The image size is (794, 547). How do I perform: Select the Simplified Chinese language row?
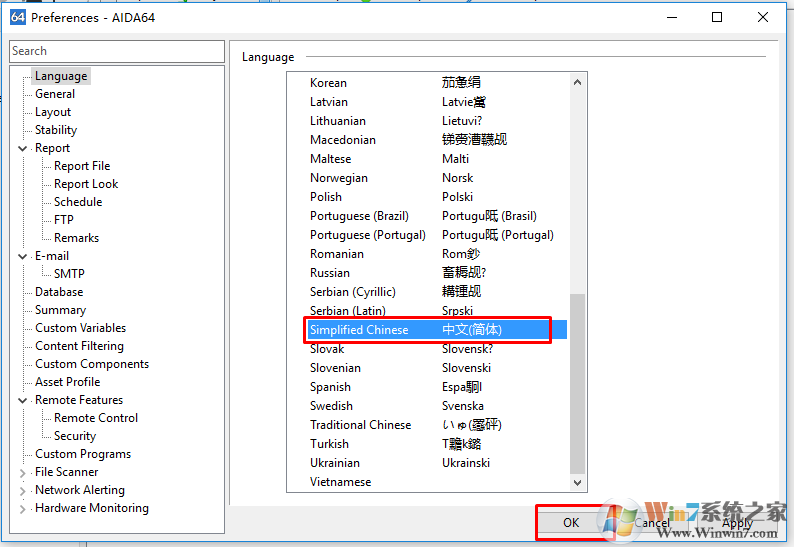click(x=438, y=330)
